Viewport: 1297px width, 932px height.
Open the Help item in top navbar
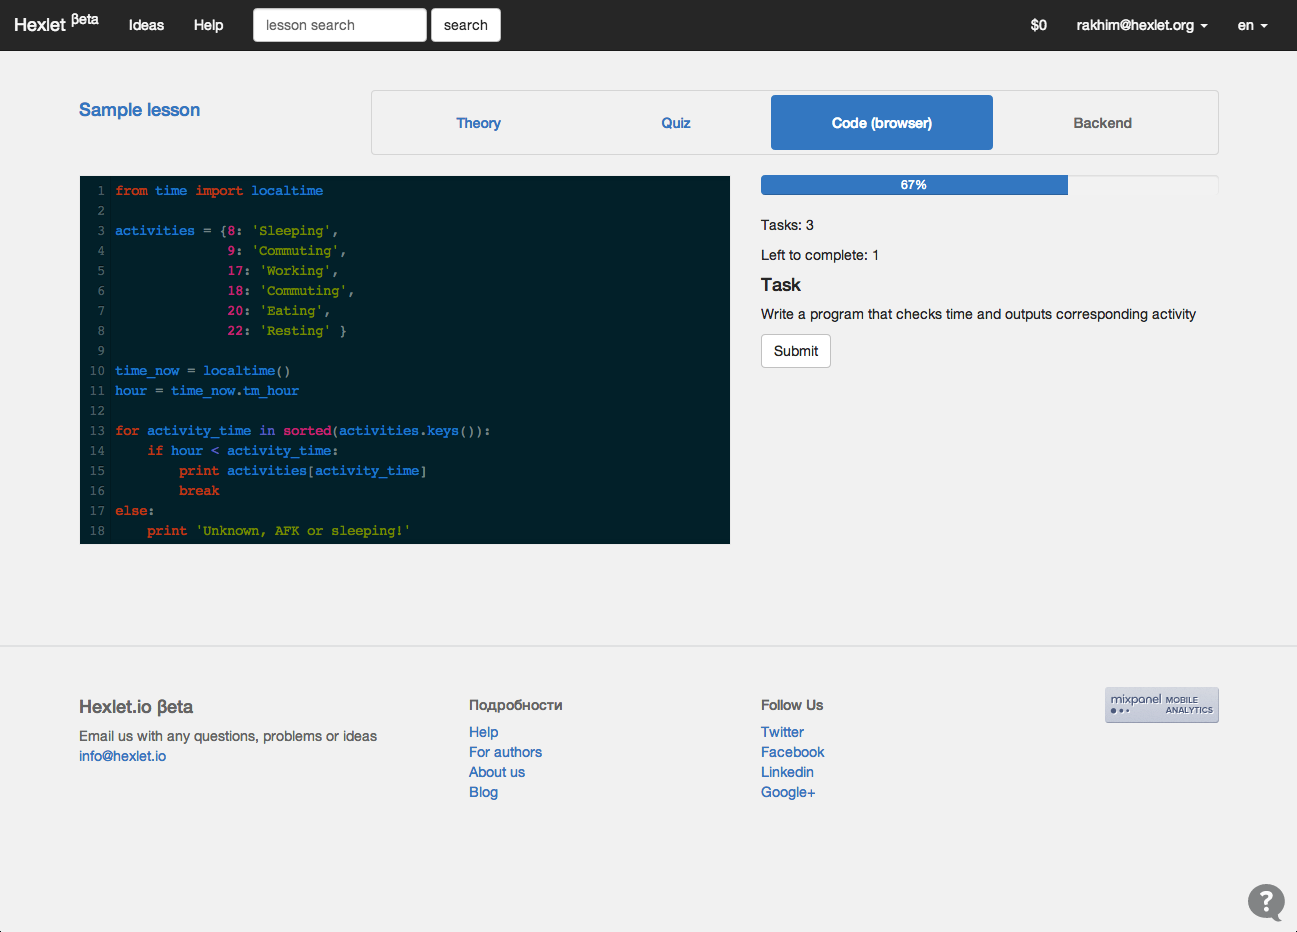click(208, 25)
